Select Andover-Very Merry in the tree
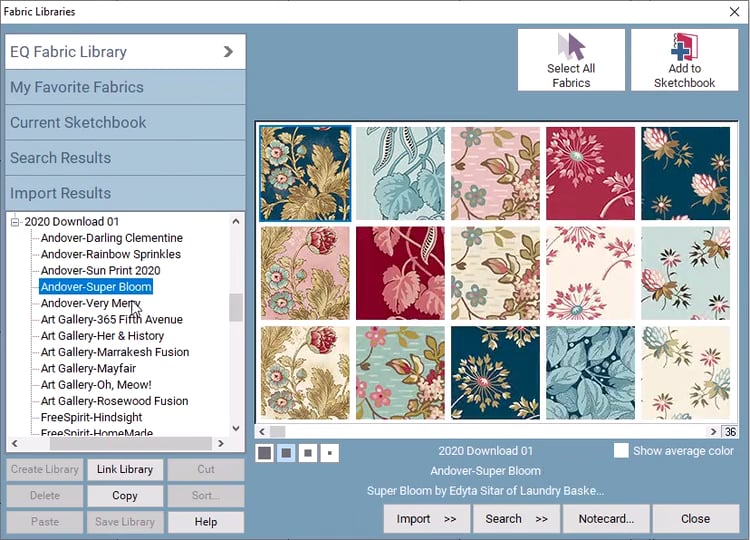The height and width of the screenshot is (540, 750). pyautogui.click(x=90, y=303)
